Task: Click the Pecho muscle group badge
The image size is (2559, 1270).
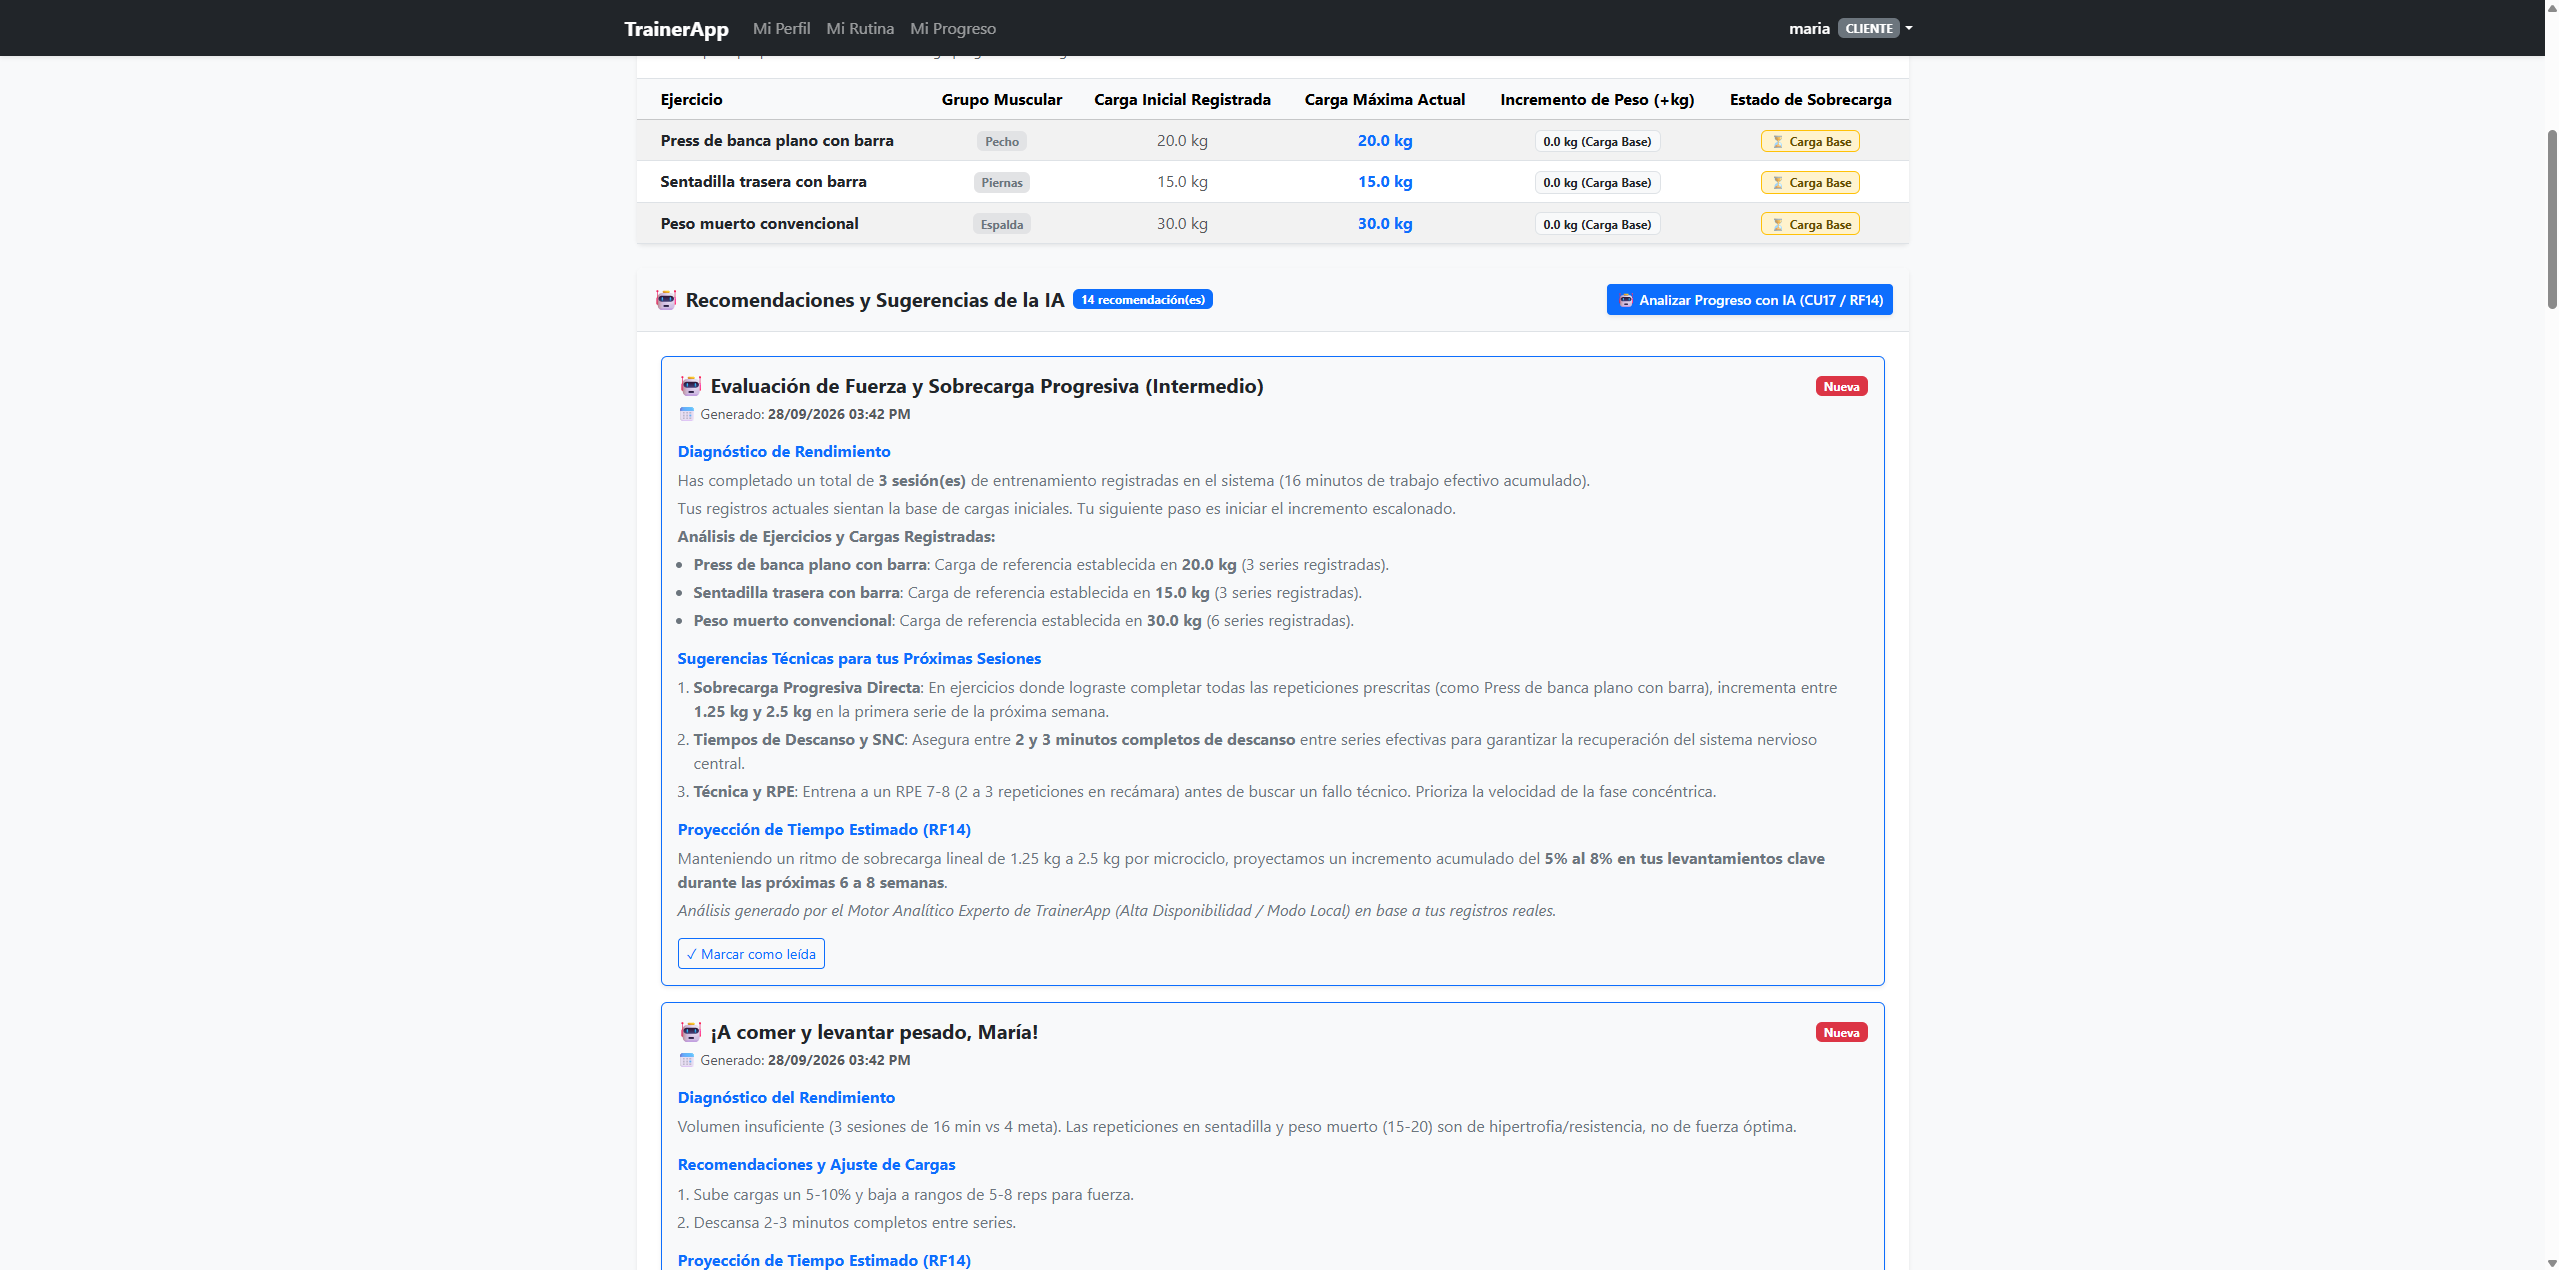Action: pos(1001,141)
